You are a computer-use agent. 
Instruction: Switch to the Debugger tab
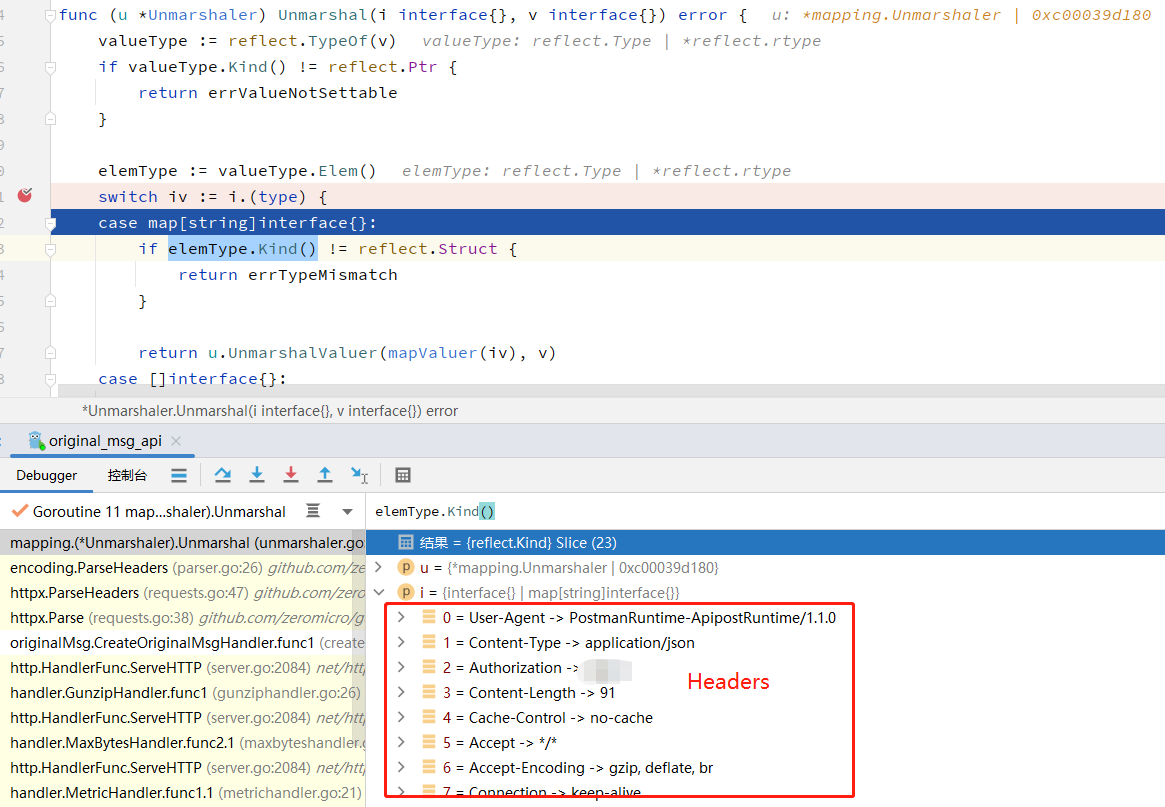click(46, 474)
